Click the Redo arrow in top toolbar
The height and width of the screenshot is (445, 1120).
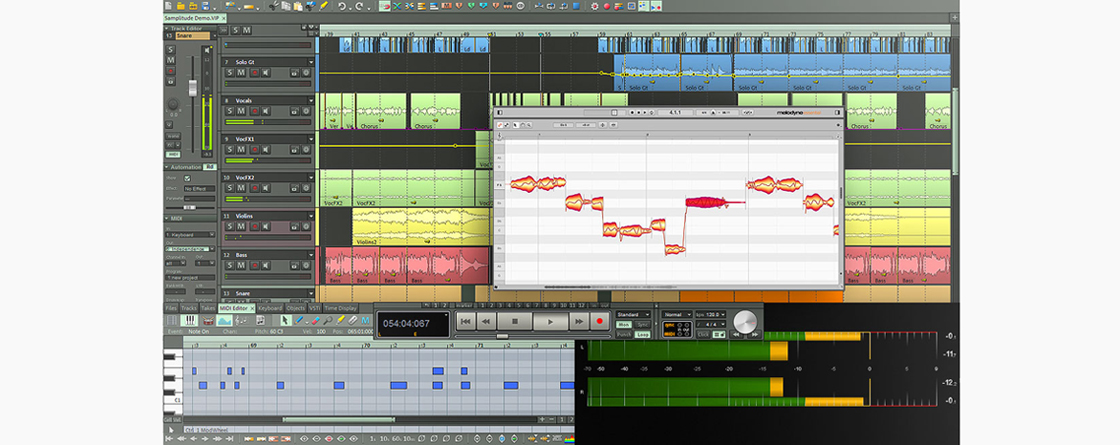tap(358, 6)
